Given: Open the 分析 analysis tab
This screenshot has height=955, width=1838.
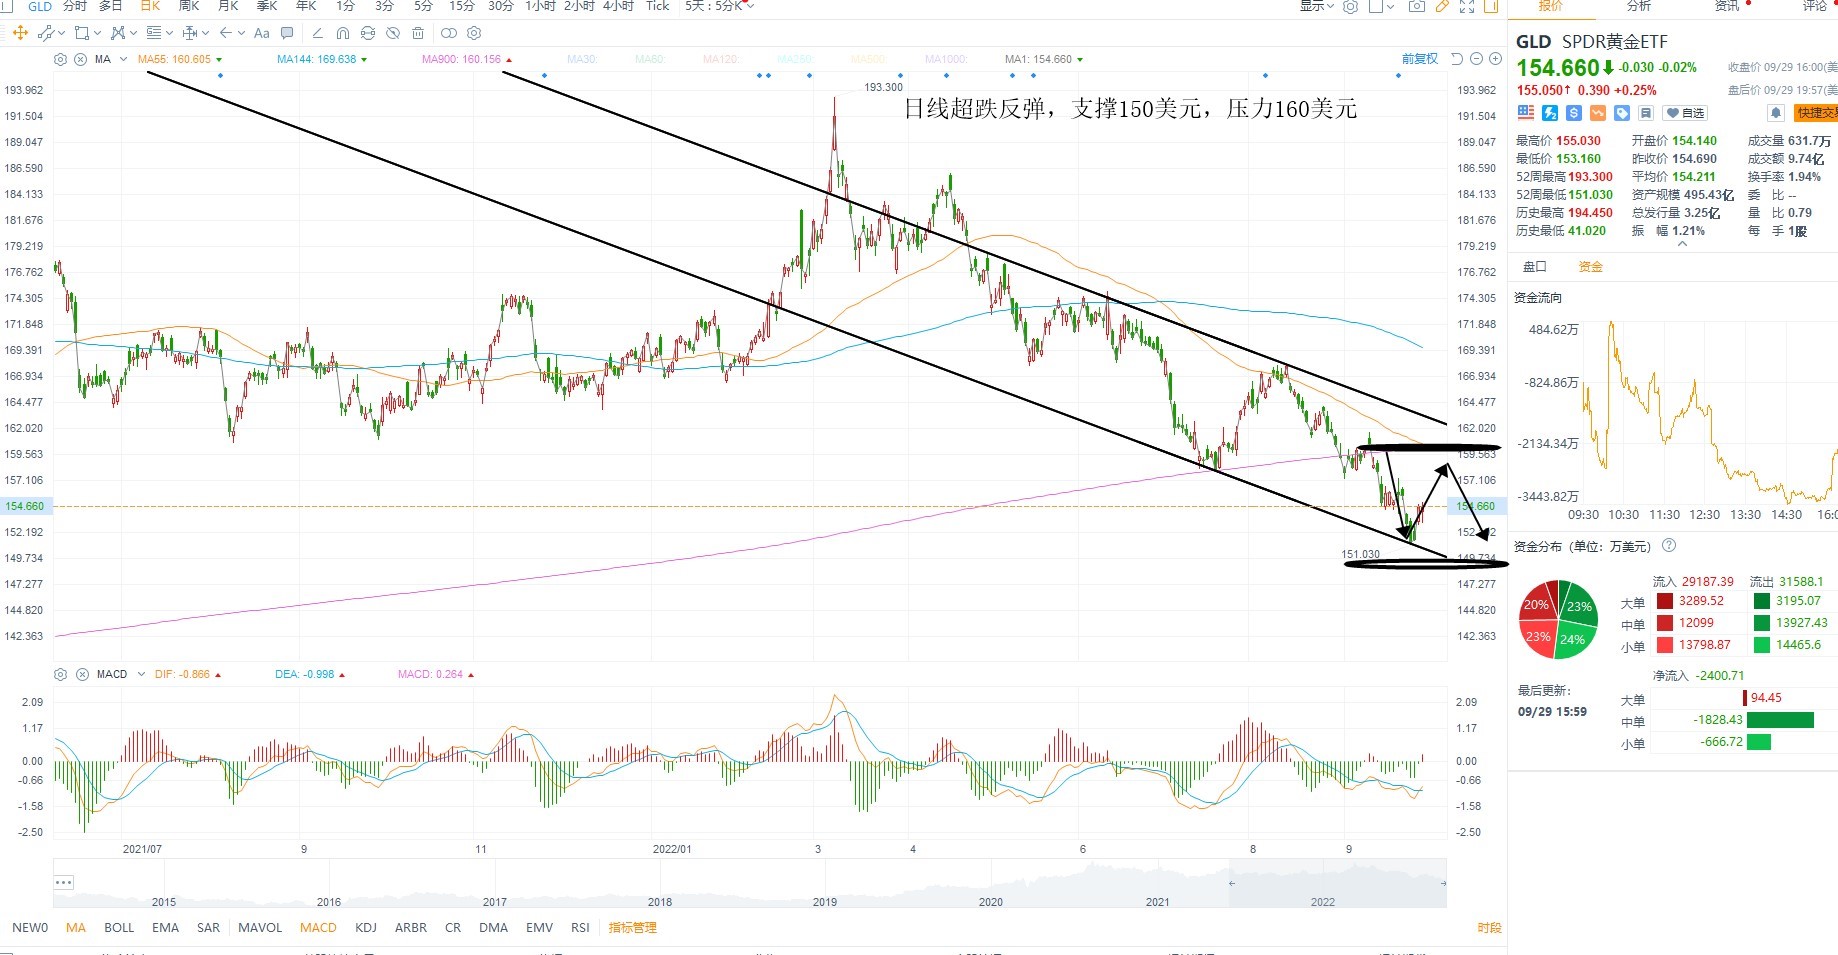Looking at the screenshot, I should click(x=1639, y=6).
